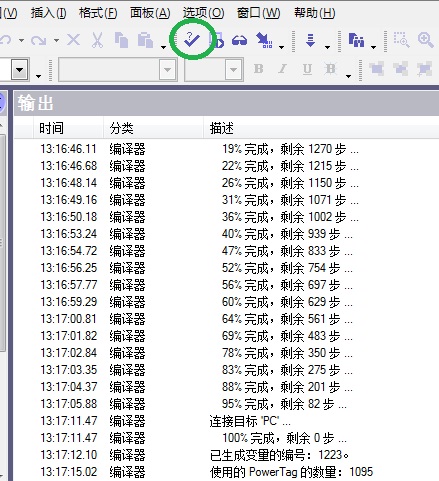
Task: Select row '使用的 PowerTag 的数量: 1095'
Action: 227,472
